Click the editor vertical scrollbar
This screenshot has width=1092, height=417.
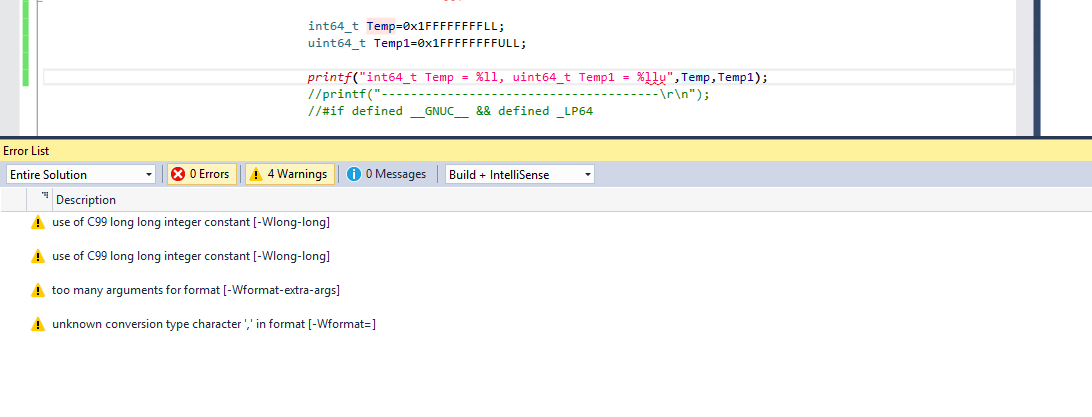tap(1025, 60)
